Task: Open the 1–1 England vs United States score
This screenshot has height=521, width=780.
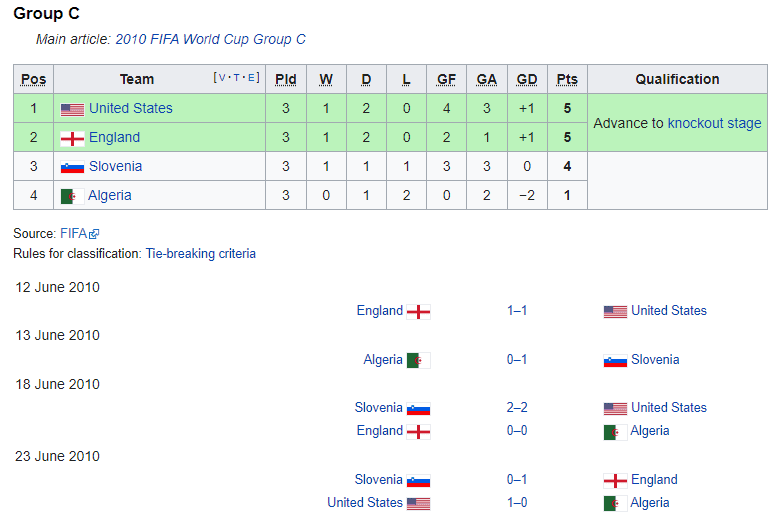Action: click(x=517, y=311)
